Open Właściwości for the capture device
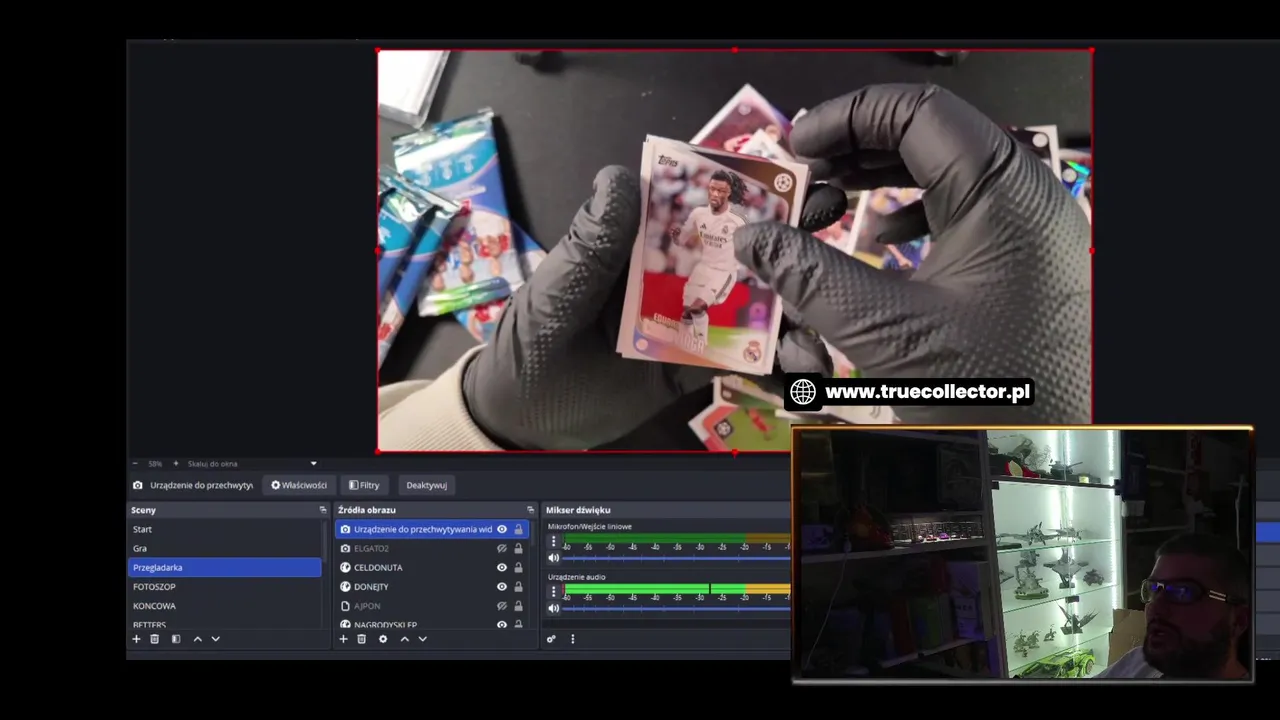The height and width of the screenshot is (720, 1280). click(299, 485)
